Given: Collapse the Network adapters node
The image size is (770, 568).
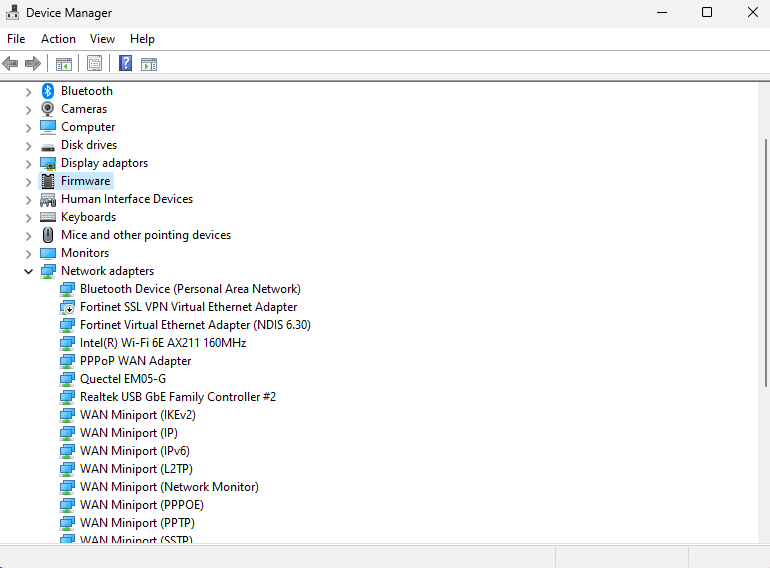Looking at the screenshot, I should click(28, 271).
